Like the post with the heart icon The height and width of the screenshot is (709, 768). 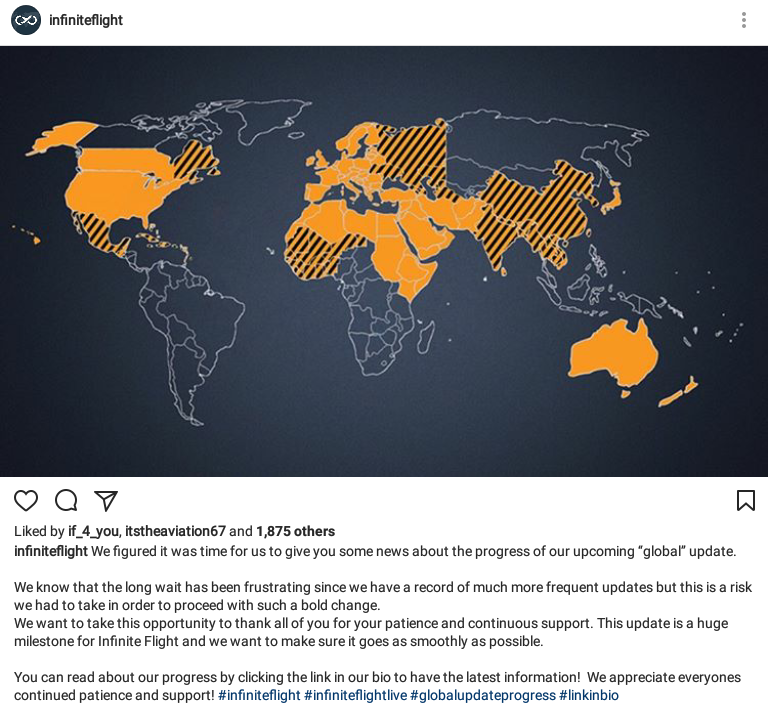[26, 501]
